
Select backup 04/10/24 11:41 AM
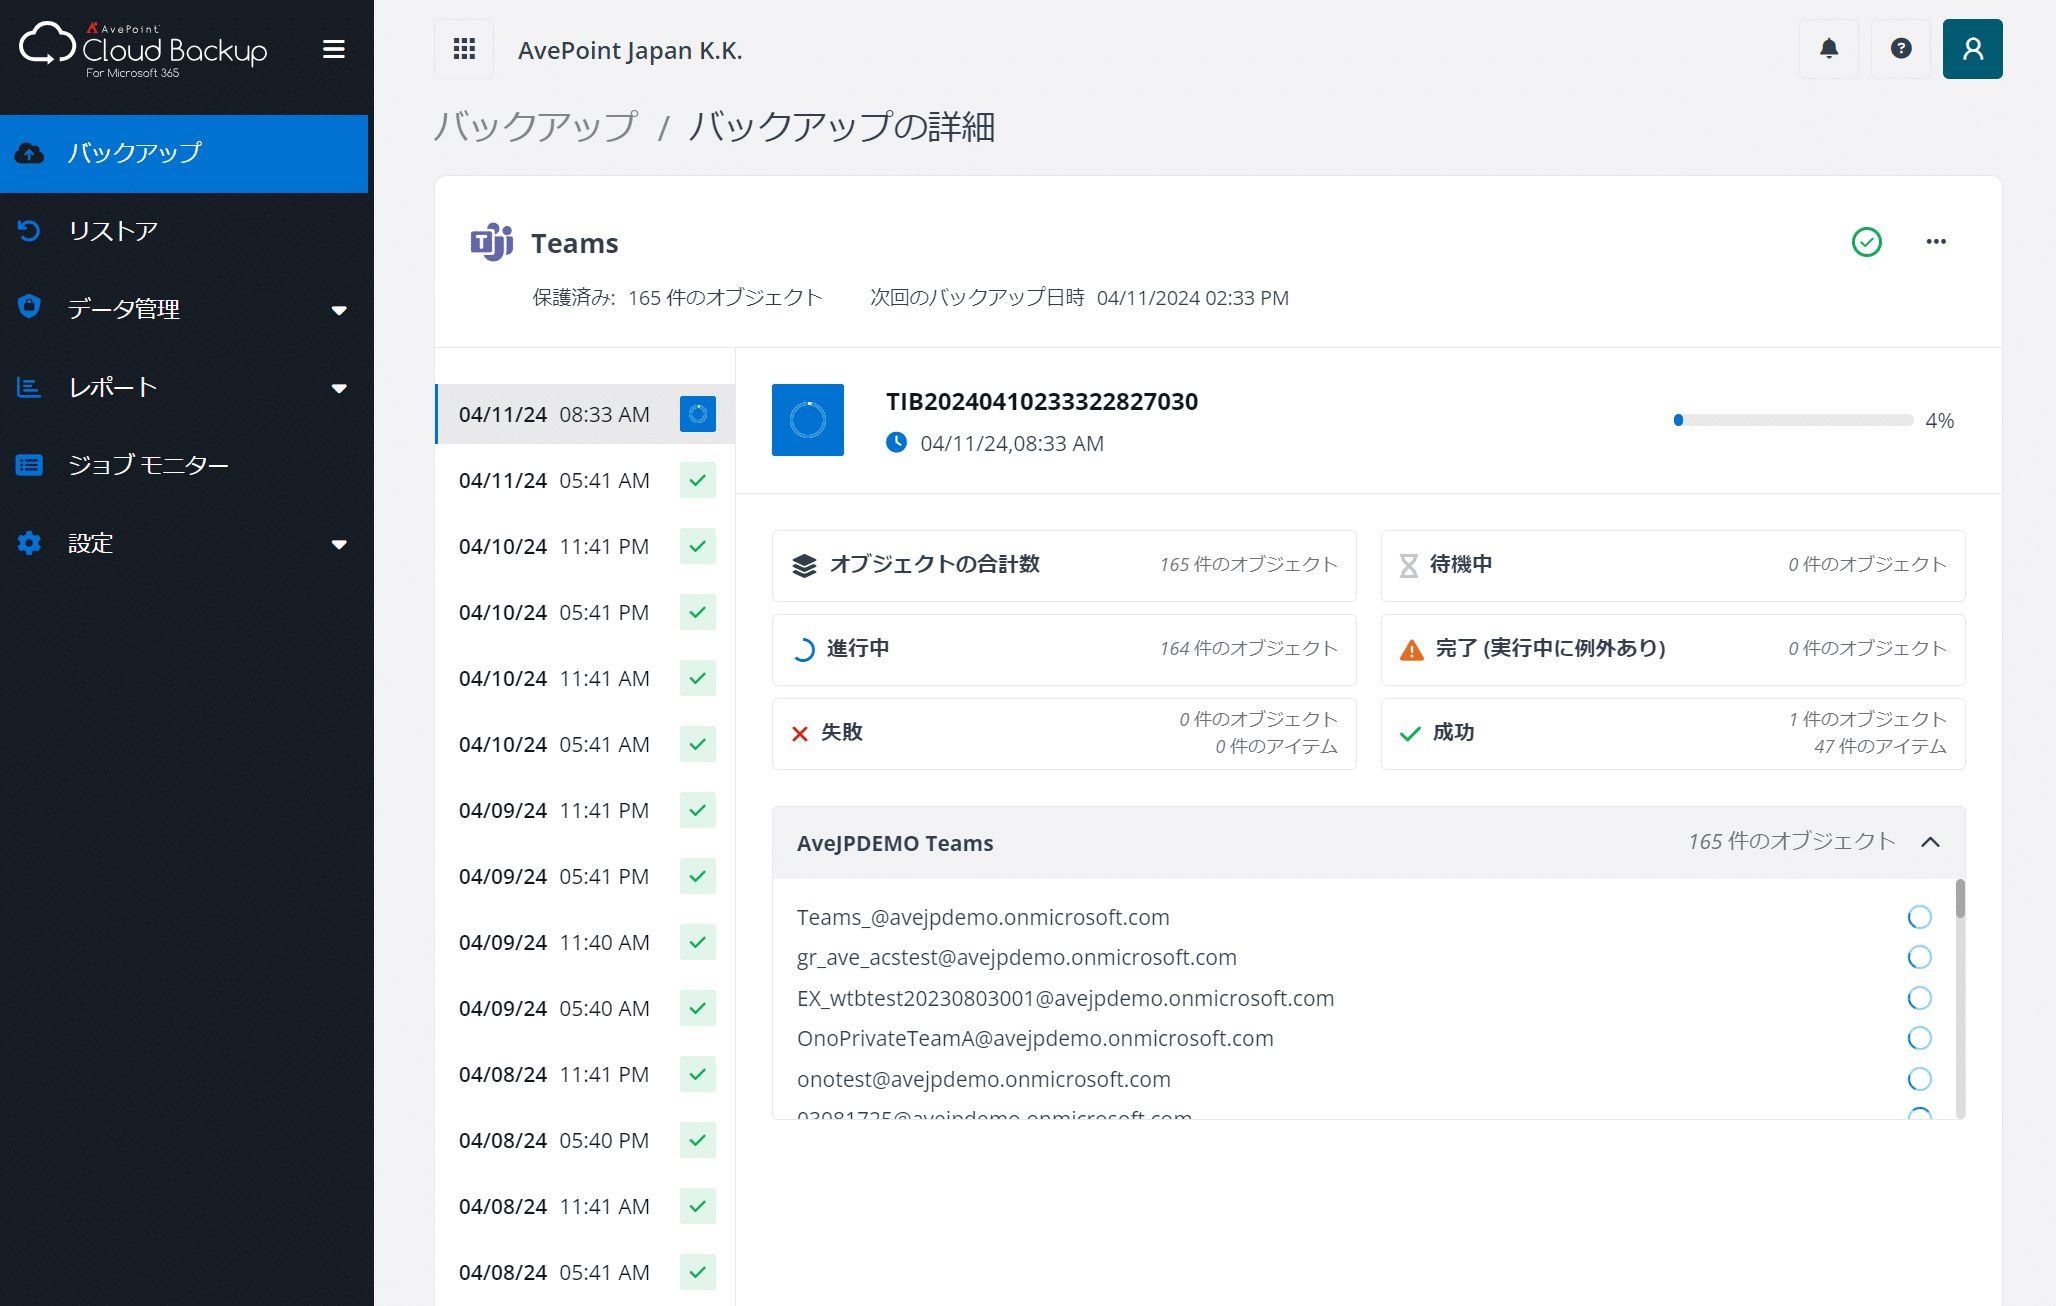(x=585, y=678)
